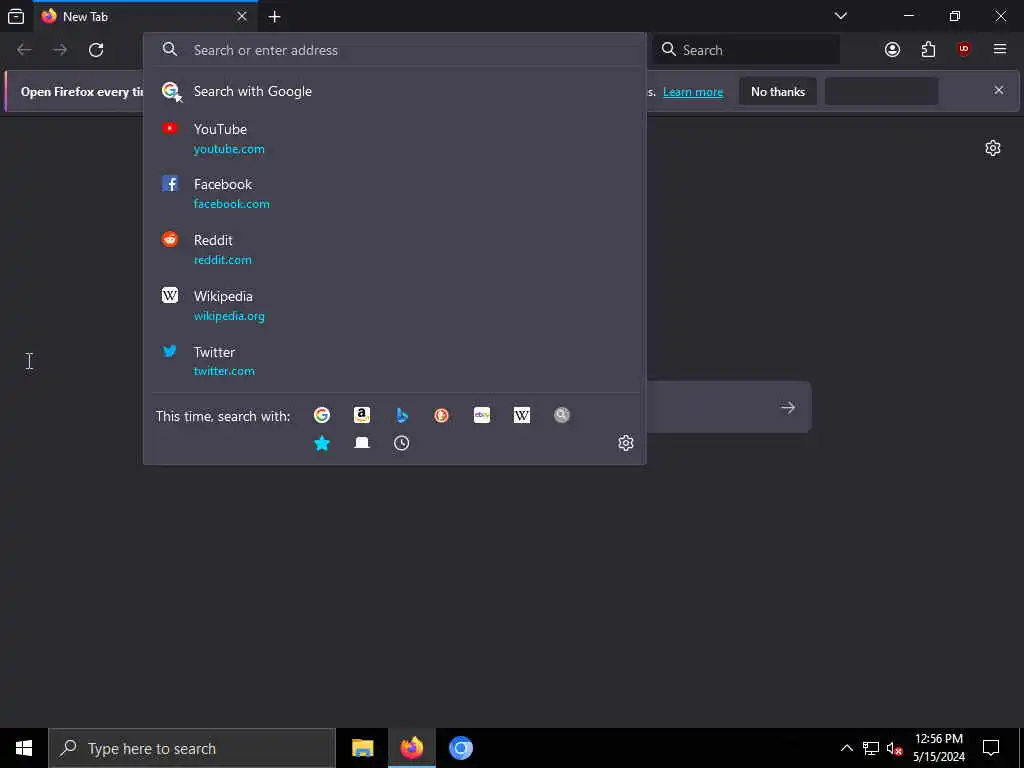
Task: Click the Windows Type here to search box
Action: click(192, 748)
